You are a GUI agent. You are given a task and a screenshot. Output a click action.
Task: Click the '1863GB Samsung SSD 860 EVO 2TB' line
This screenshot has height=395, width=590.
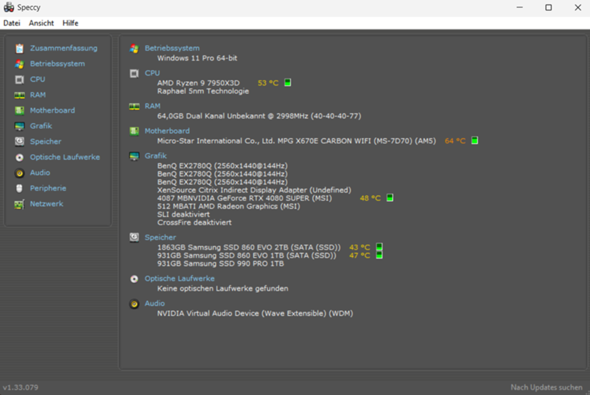coord(249,247)
